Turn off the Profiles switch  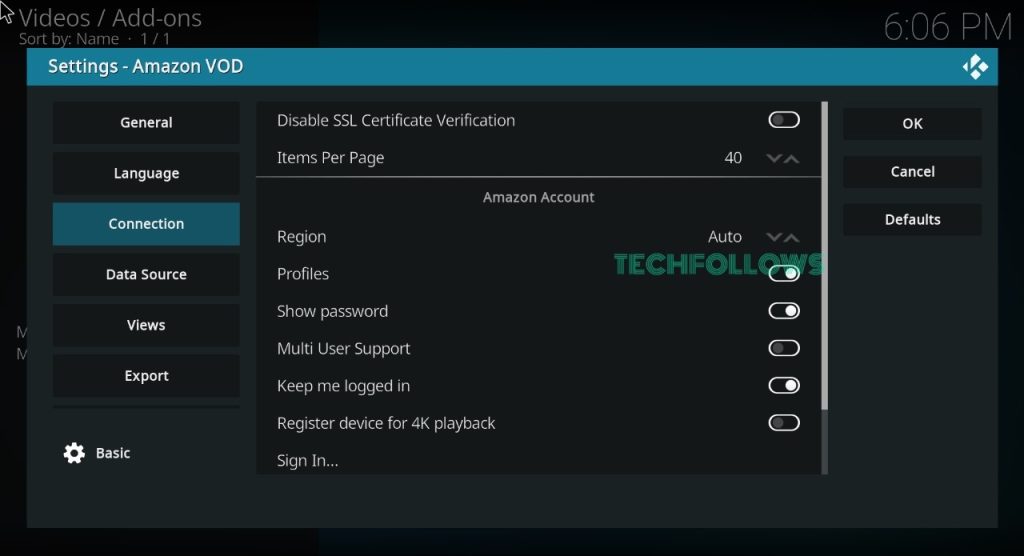pyautogui.click(x=784, y=273)
